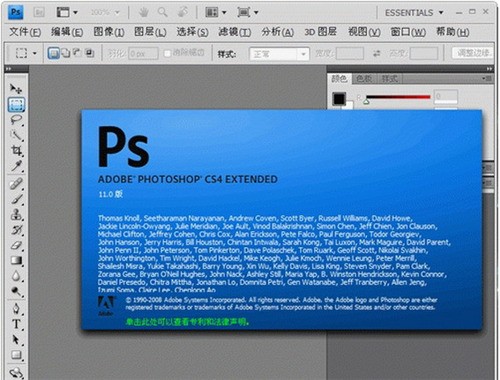Select the Pen tool
This screenshot has height=380, width=500.
click(x=16, y=309)
